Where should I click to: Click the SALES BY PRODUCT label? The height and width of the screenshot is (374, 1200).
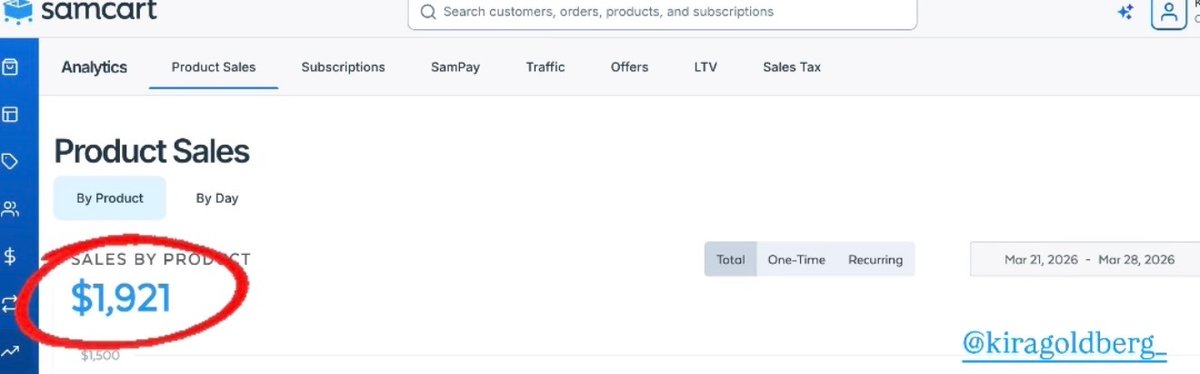click(161, 259)
